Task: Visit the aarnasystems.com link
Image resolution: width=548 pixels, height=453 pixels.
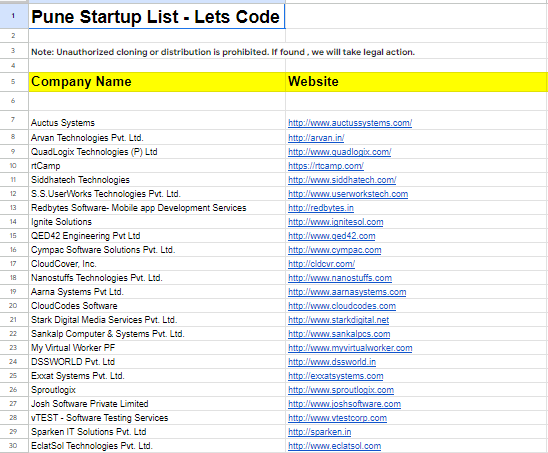Action: pyautogui.click(x=347, y=292)
